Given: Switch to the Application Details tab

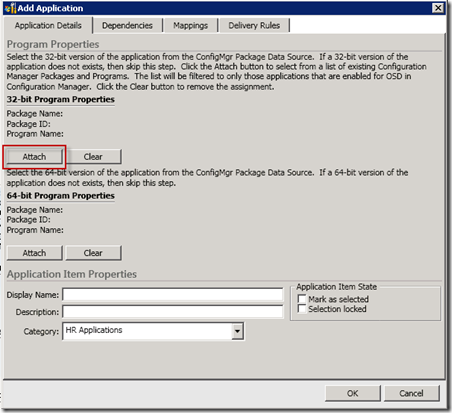Looking at the screenshot, I should tap(48, 26).
